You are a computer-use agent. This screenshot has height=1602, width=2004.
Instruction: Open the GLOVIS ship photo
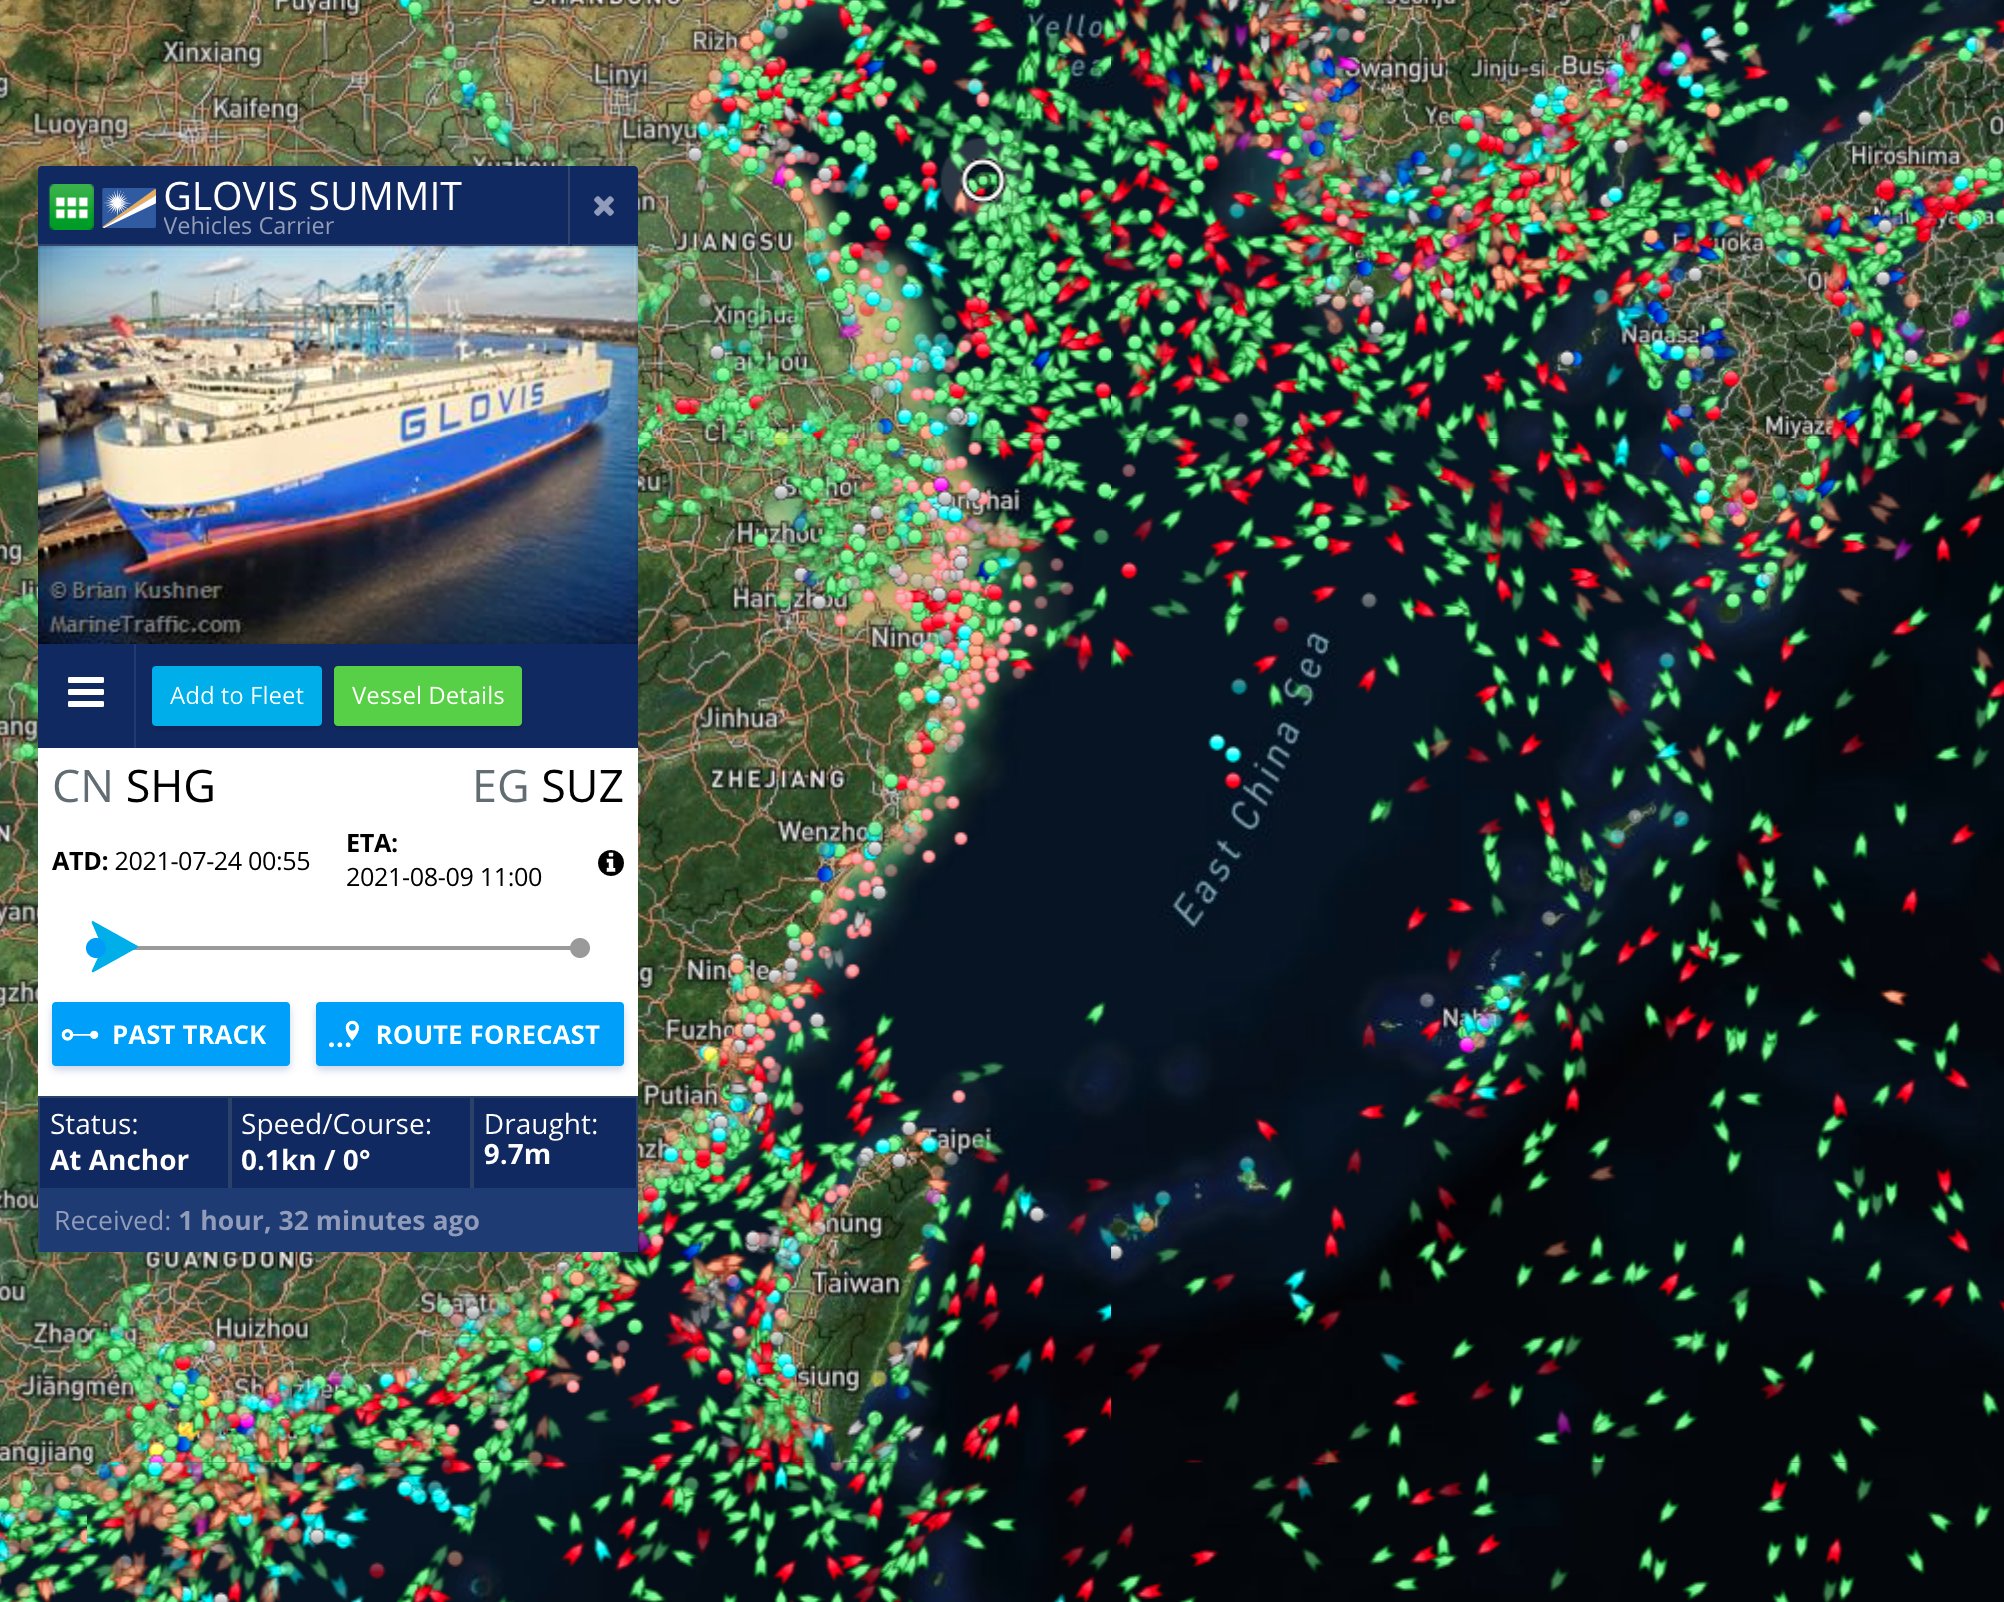coord(338,445)
